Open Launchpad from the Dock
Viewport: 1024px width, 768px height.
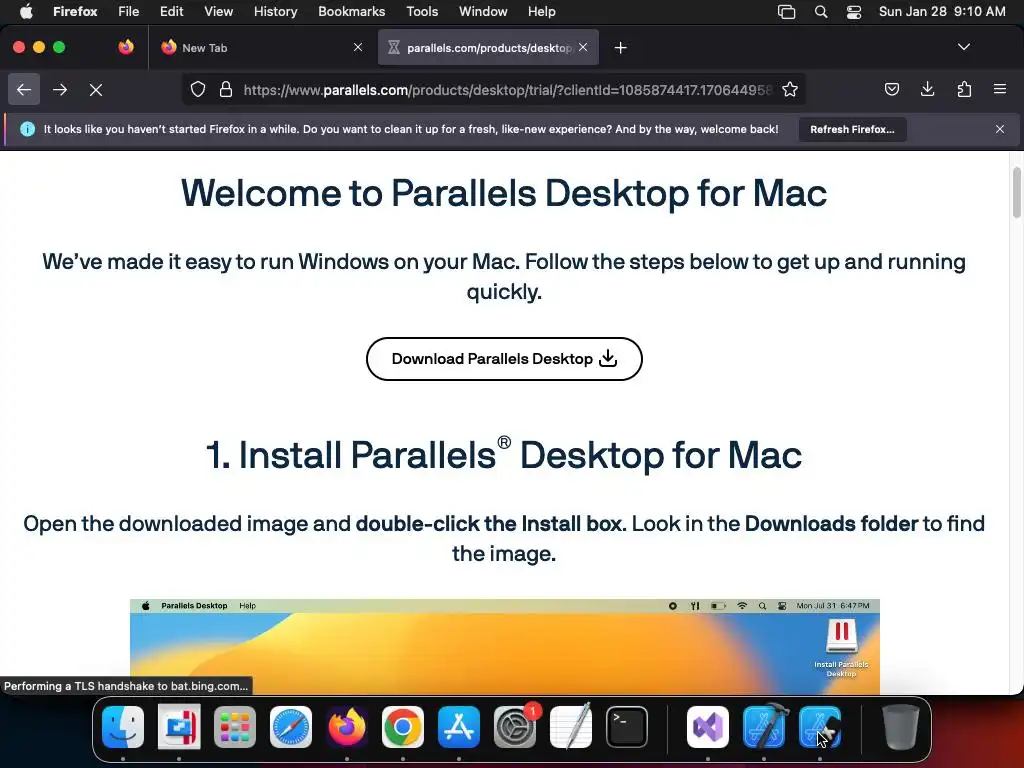pyautogui.click(x=235, y=727)
